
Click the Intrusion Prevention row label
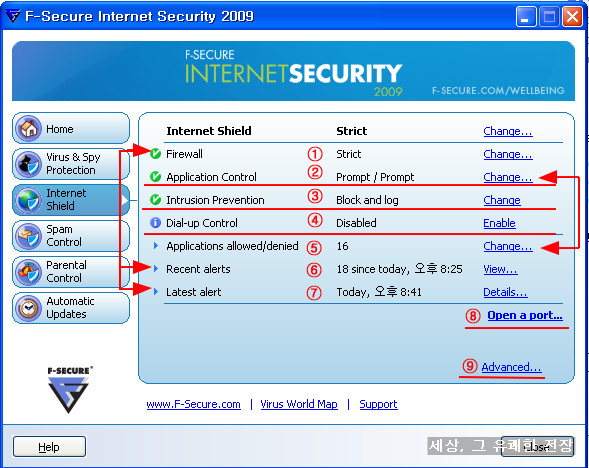pyautogui.click(x=215, y=200)
